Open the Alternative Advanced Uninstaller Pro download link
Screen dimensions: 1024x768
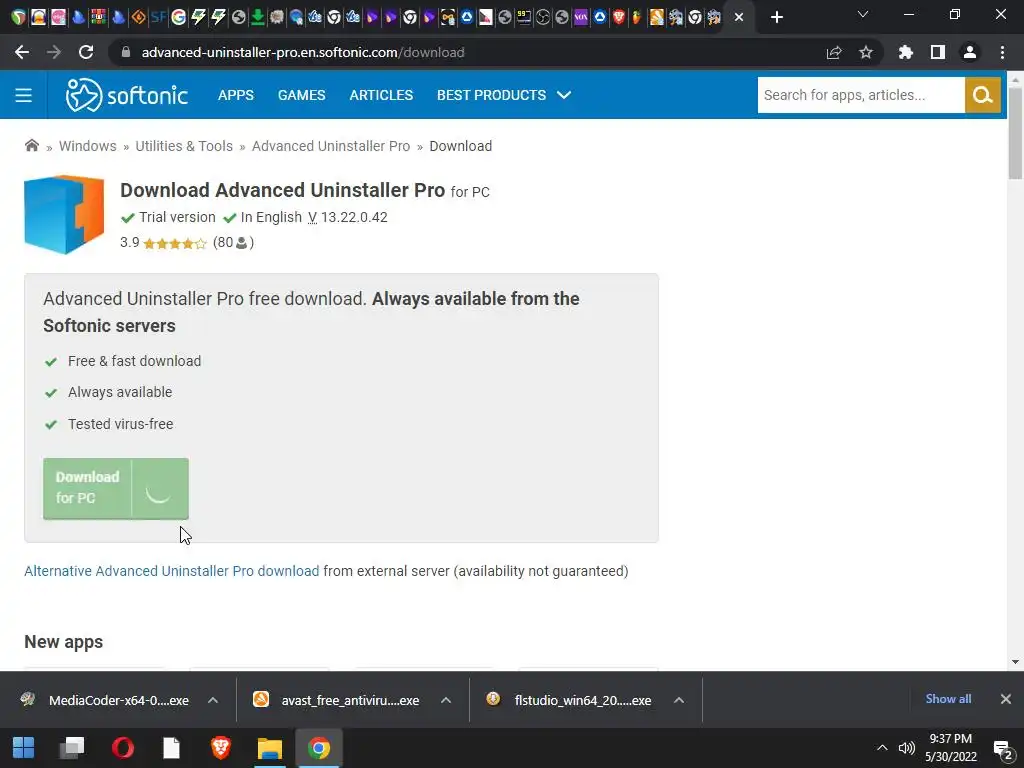point(172,571)
